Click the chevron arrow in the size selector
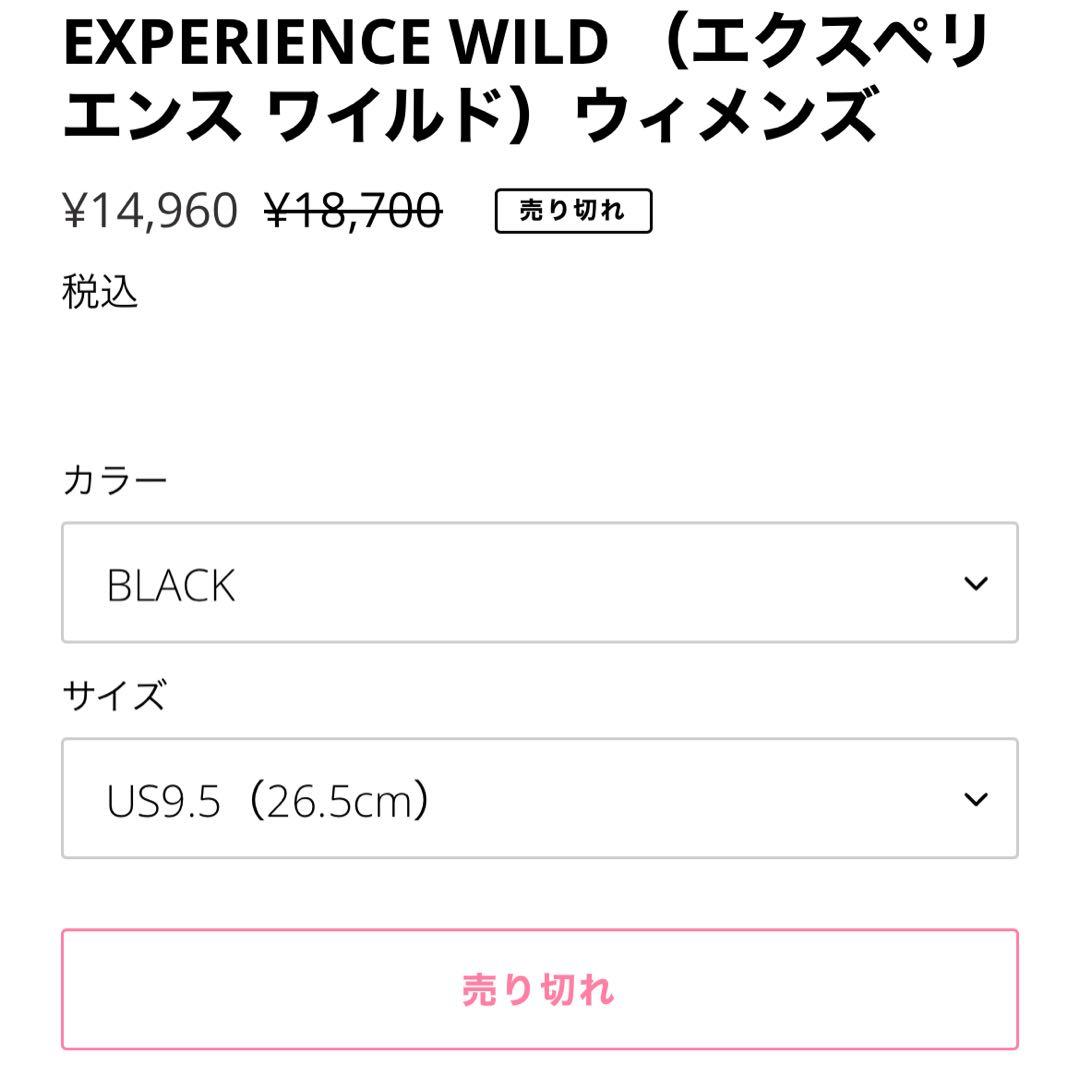This screenshot has width=1080, height=1068. coord(976,799)
